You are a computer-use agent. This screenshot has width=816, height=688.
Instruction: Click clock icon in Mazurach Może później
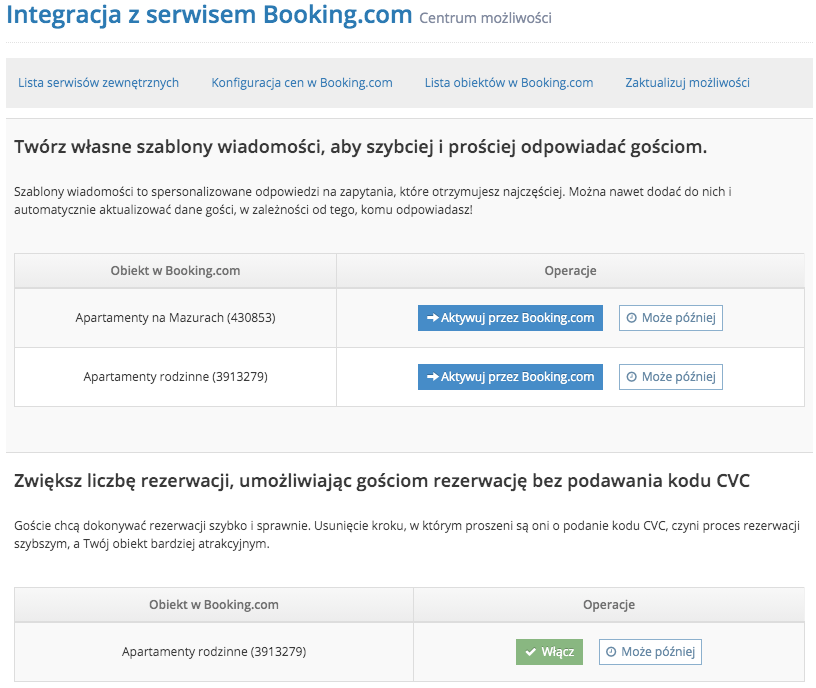[631, 318]
